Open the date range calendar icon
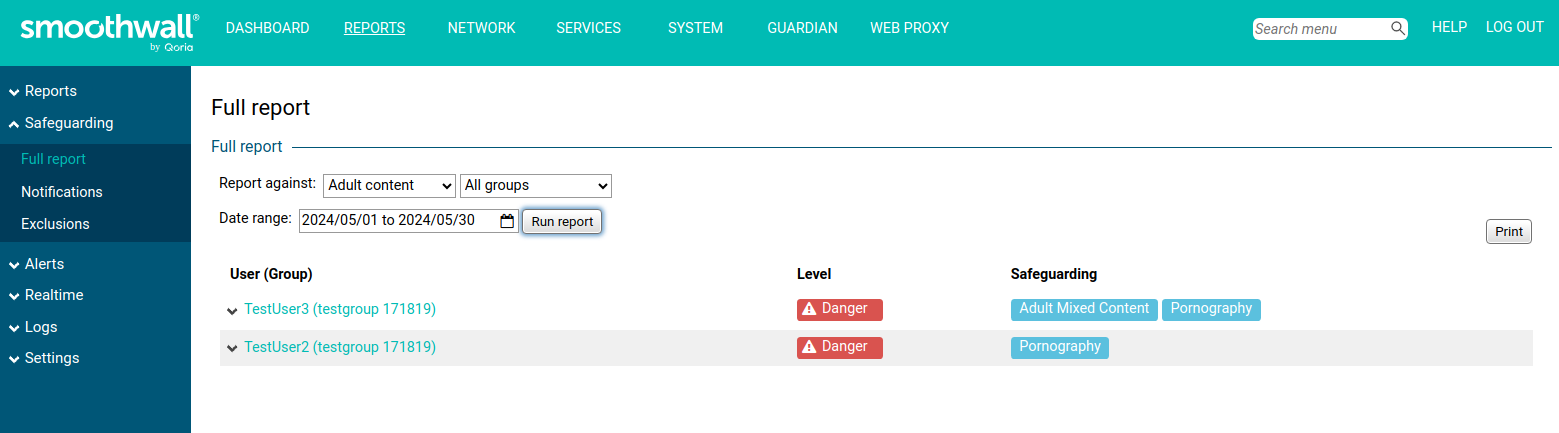This screenshot has width=1559, height=433. pyautogui.click(x=507, y=221)
